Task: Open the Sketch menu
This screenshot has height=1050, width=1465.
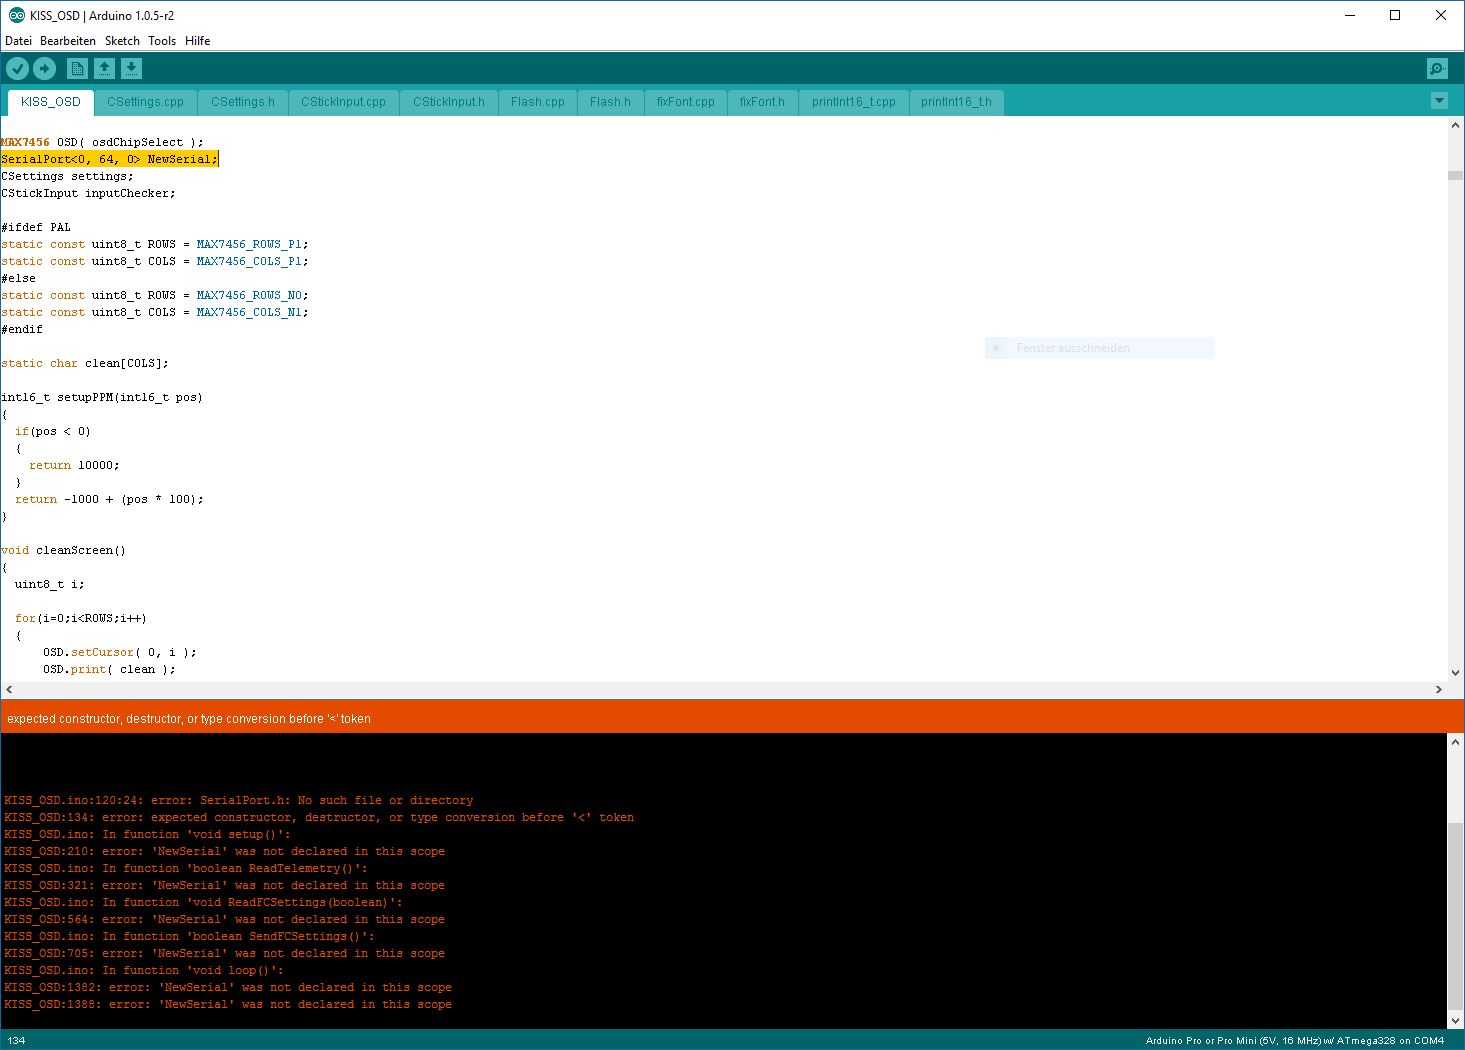Action: [122, 41]
